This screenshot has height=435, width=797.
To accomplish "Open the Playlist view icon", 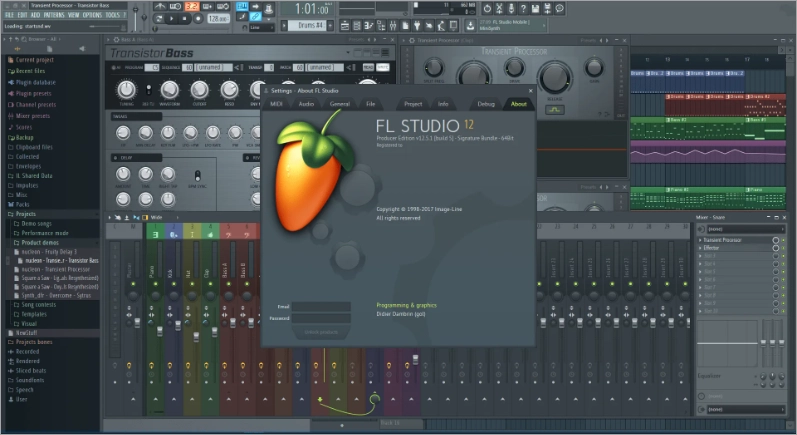I will tap(345, 25).
